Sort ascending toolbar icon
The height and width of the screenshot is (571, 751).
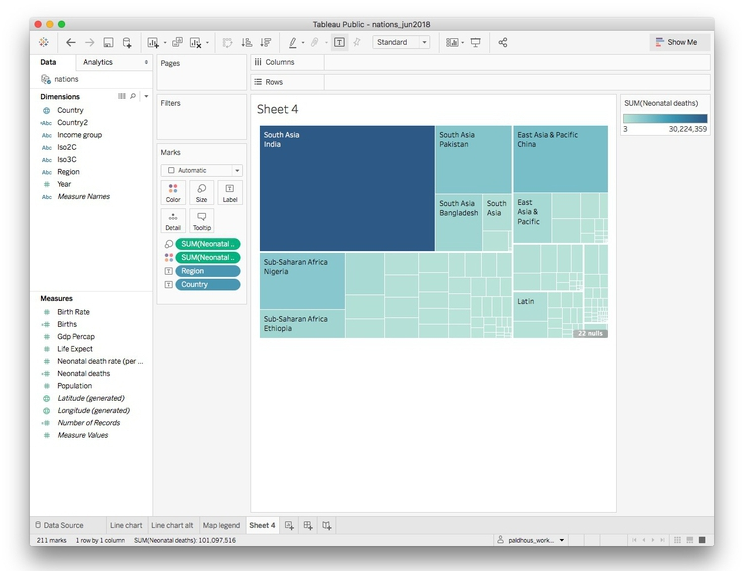247,42
